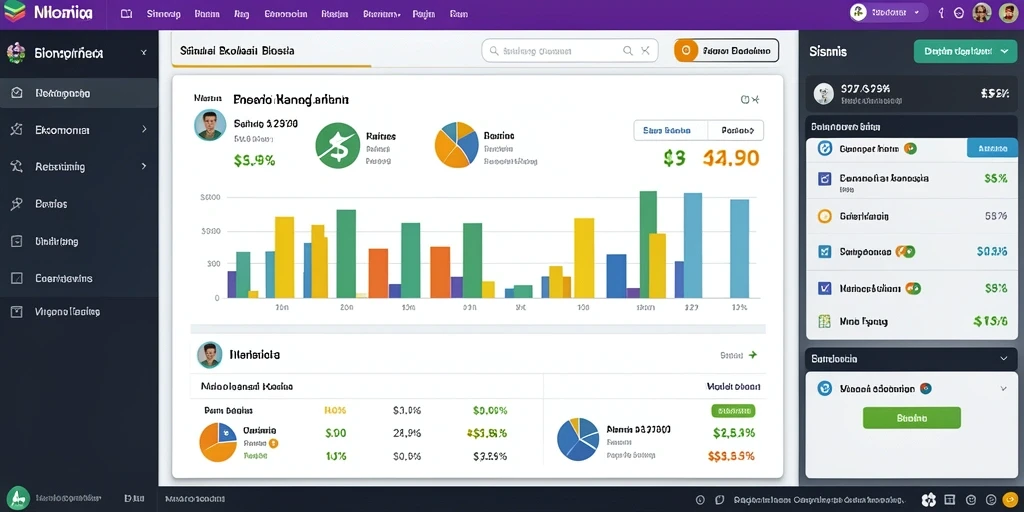Viewport: 1024px width, 512px height.
Task: Click the orange-icon button next to search box
Action: [x=726, y=50]
